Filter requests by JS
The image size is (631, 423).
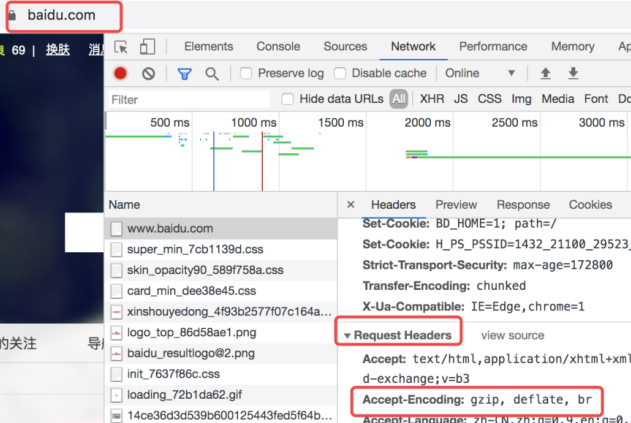coord(461,99)
